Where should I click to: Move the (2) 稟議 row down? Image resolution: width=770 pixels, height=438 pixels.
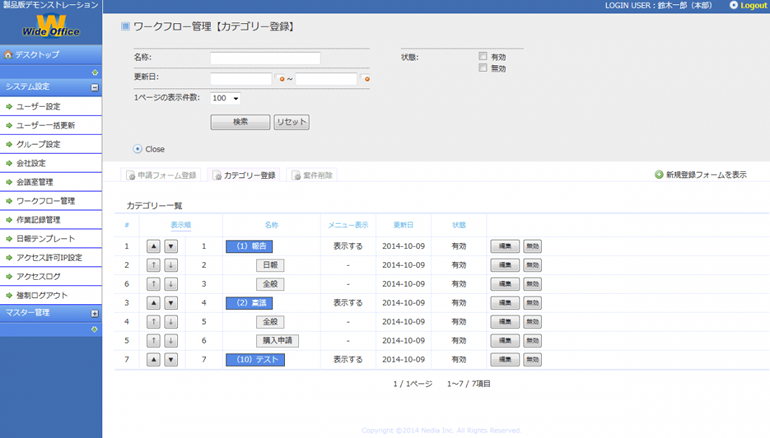[171, 303]
